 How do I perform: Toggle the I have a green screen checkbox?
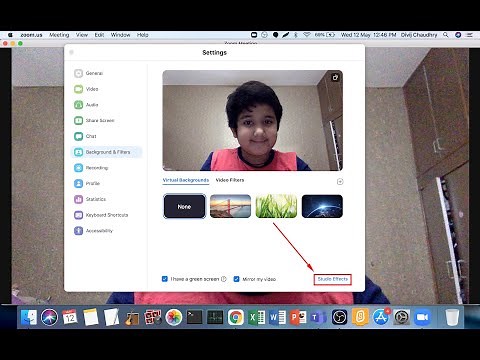[165, 279]
